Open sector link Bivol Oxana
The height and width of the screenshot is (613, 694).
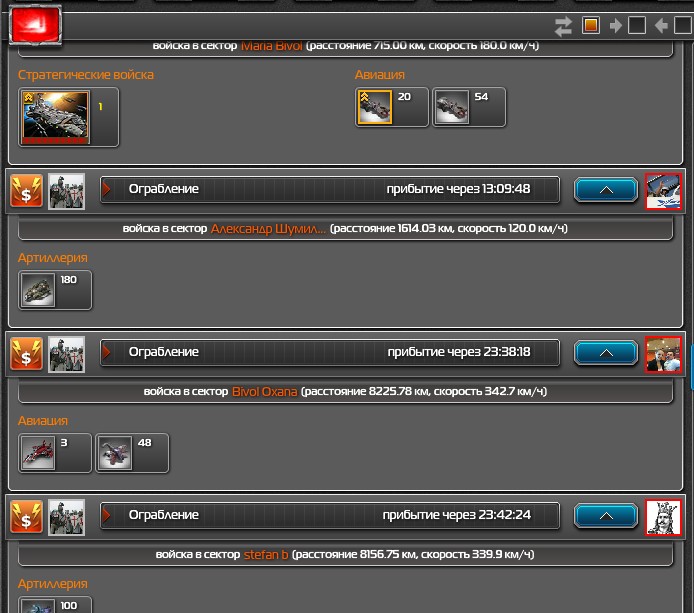click(x=264, y=392)
